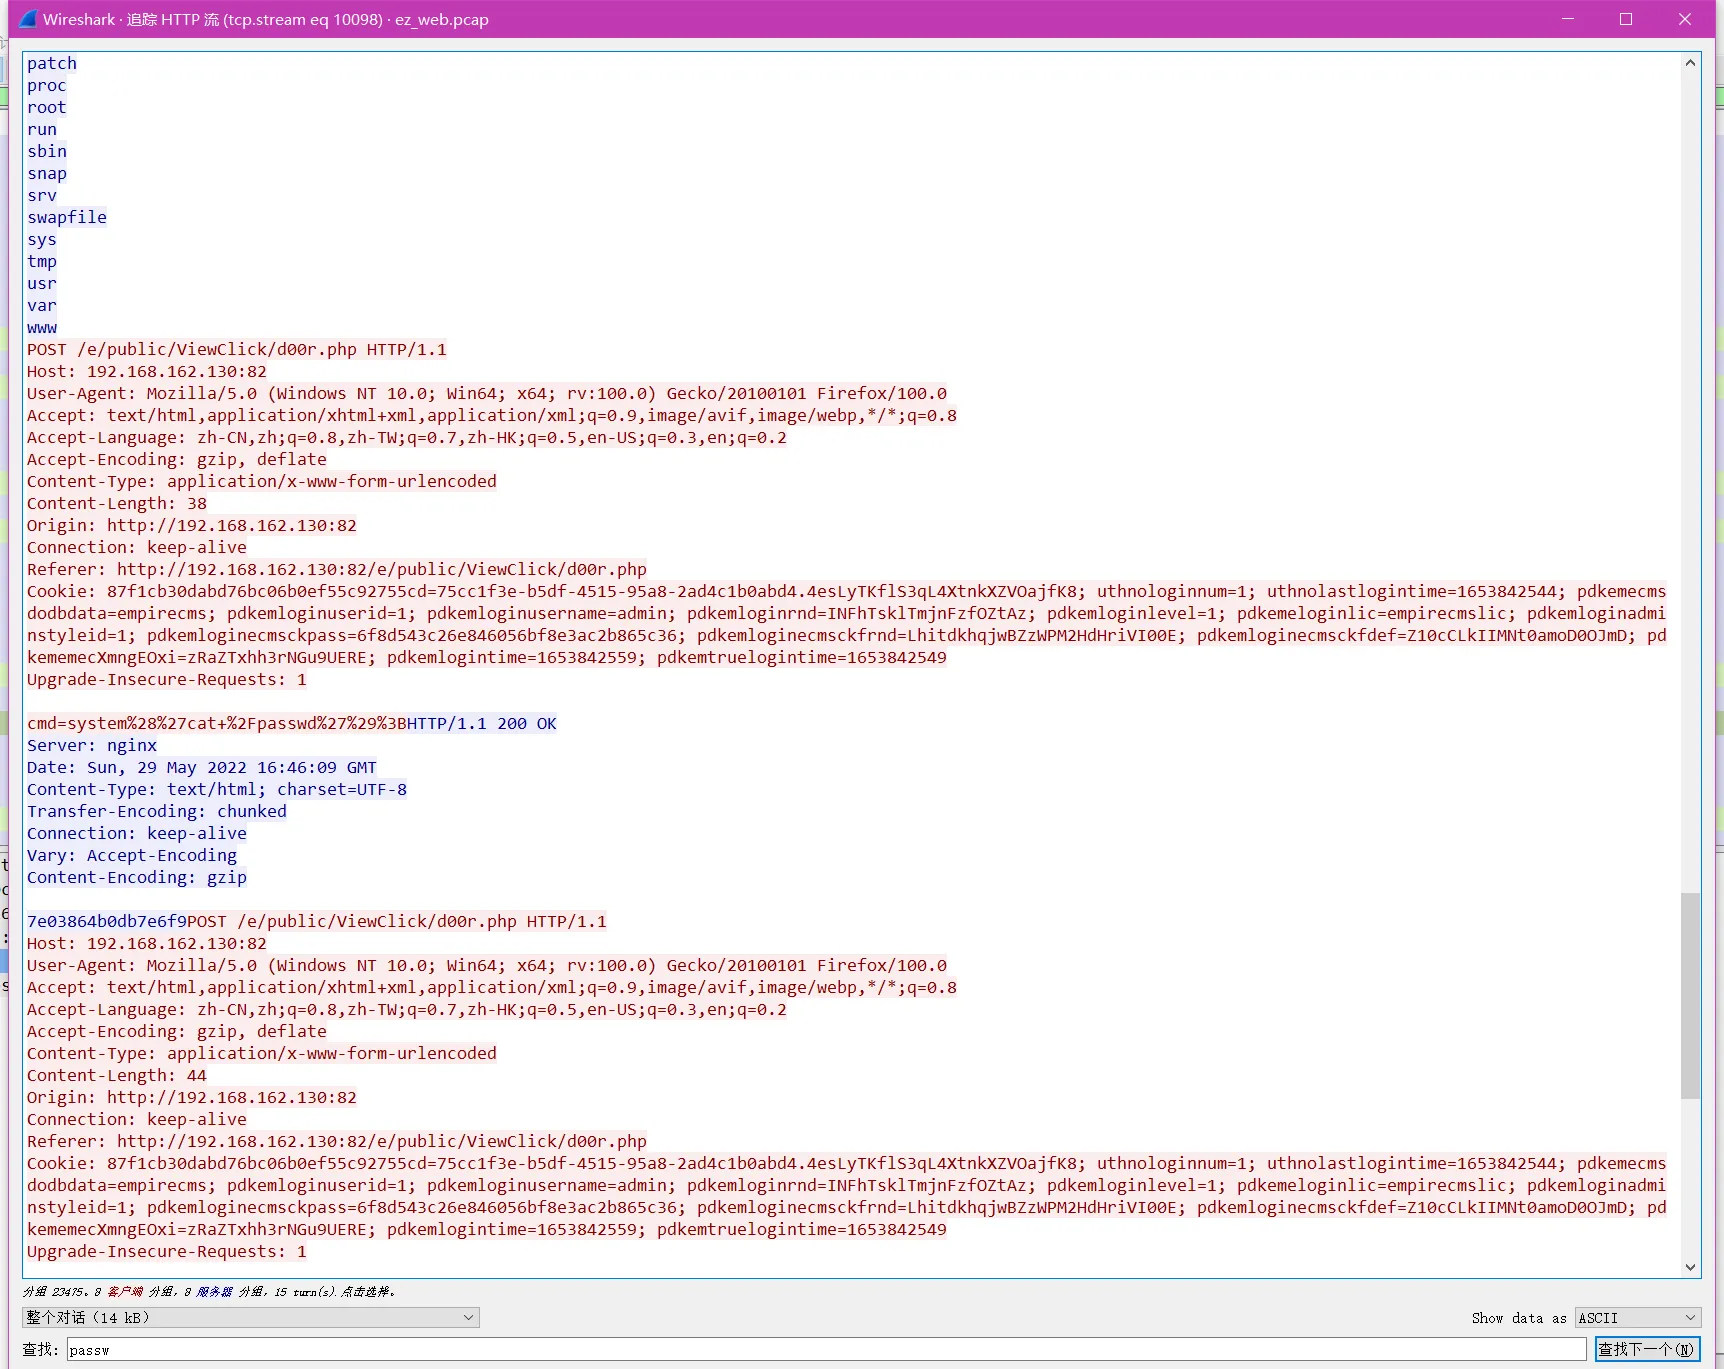
Task: Minimize the HTTP stream window
Action: click(1568, 19)
